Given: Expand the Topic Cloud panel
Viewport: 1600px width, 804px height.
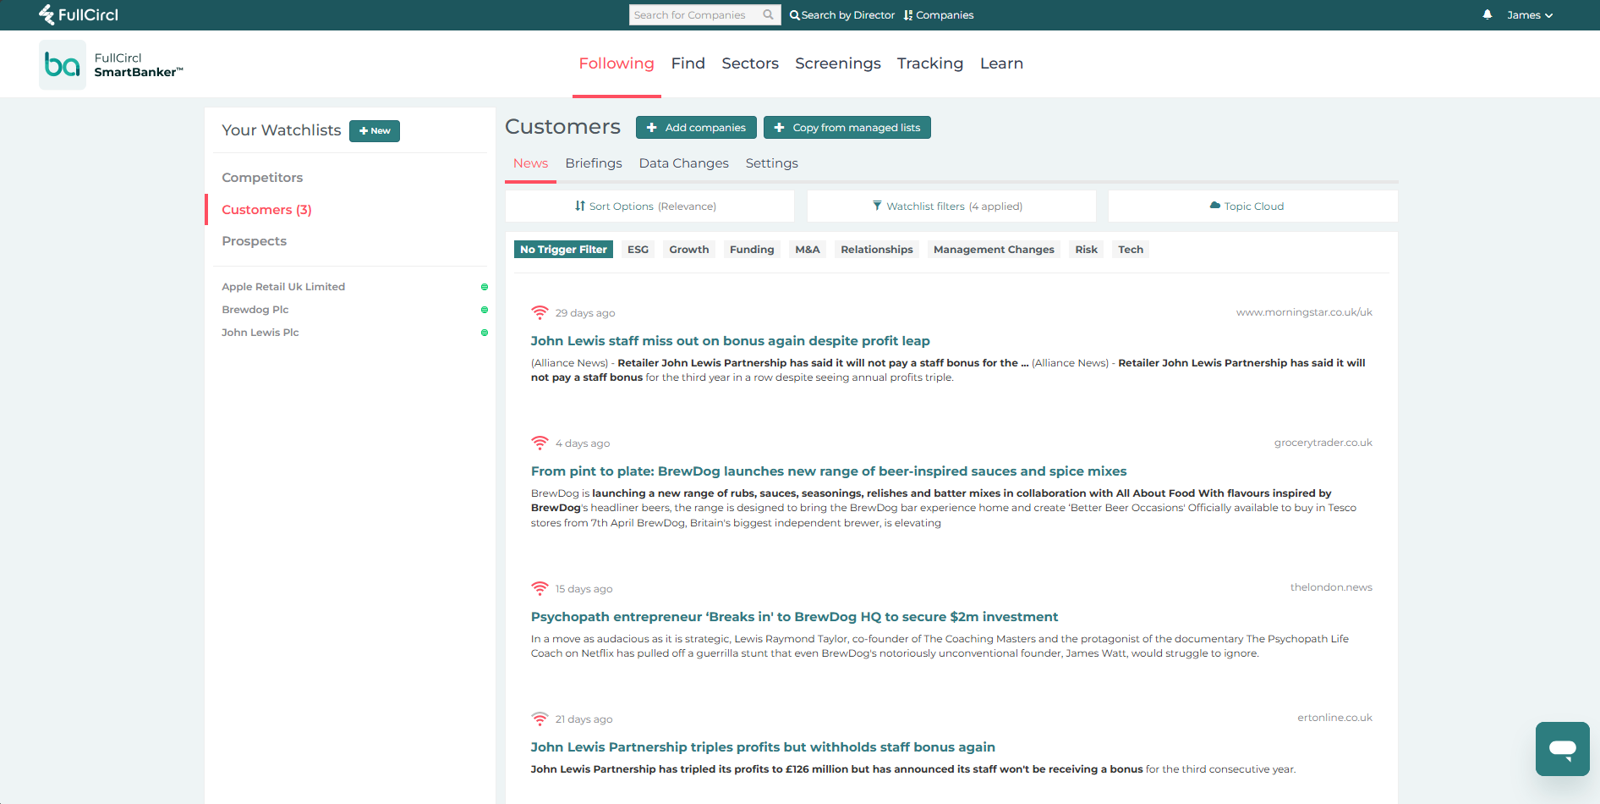Looking at the screenshot, I should pyautogui.click(x=1253, y=206).
